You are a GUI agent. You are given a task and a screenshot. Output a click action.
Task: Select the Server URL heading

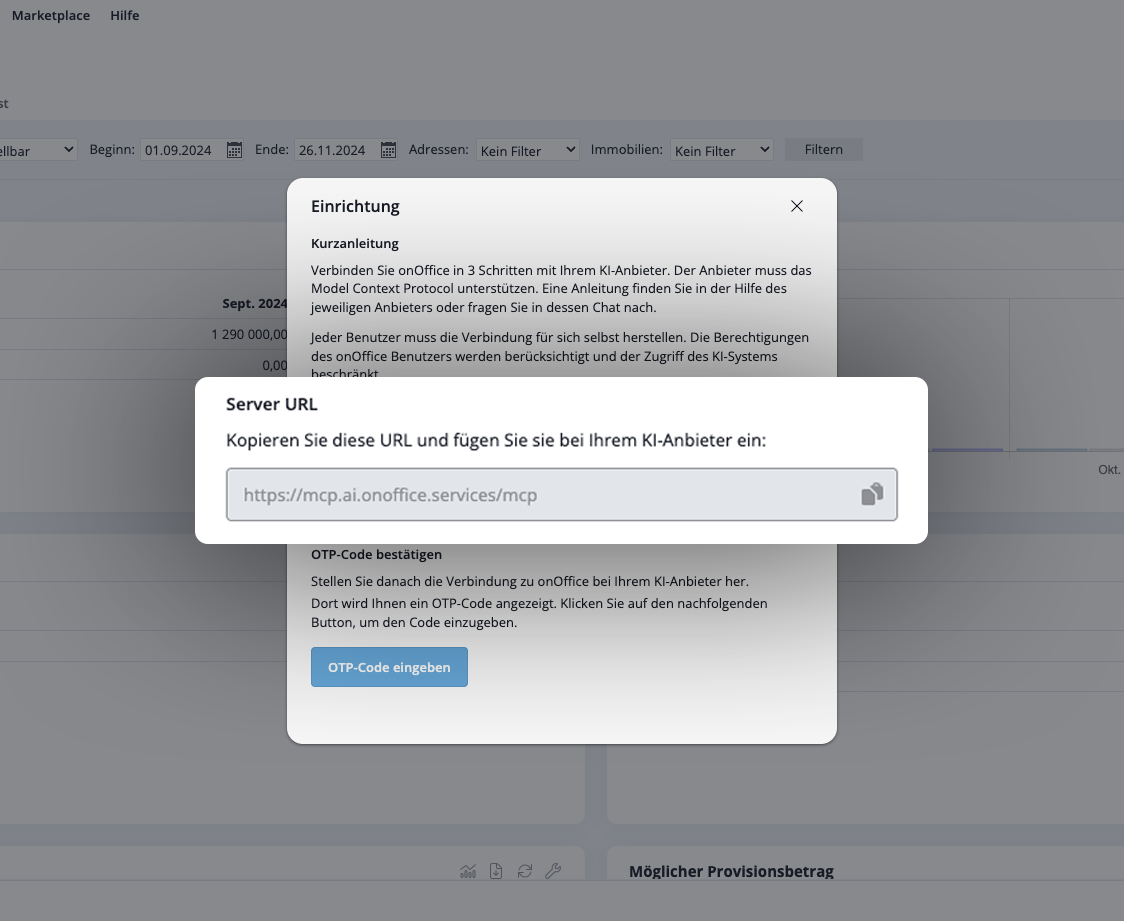(272, 404)
